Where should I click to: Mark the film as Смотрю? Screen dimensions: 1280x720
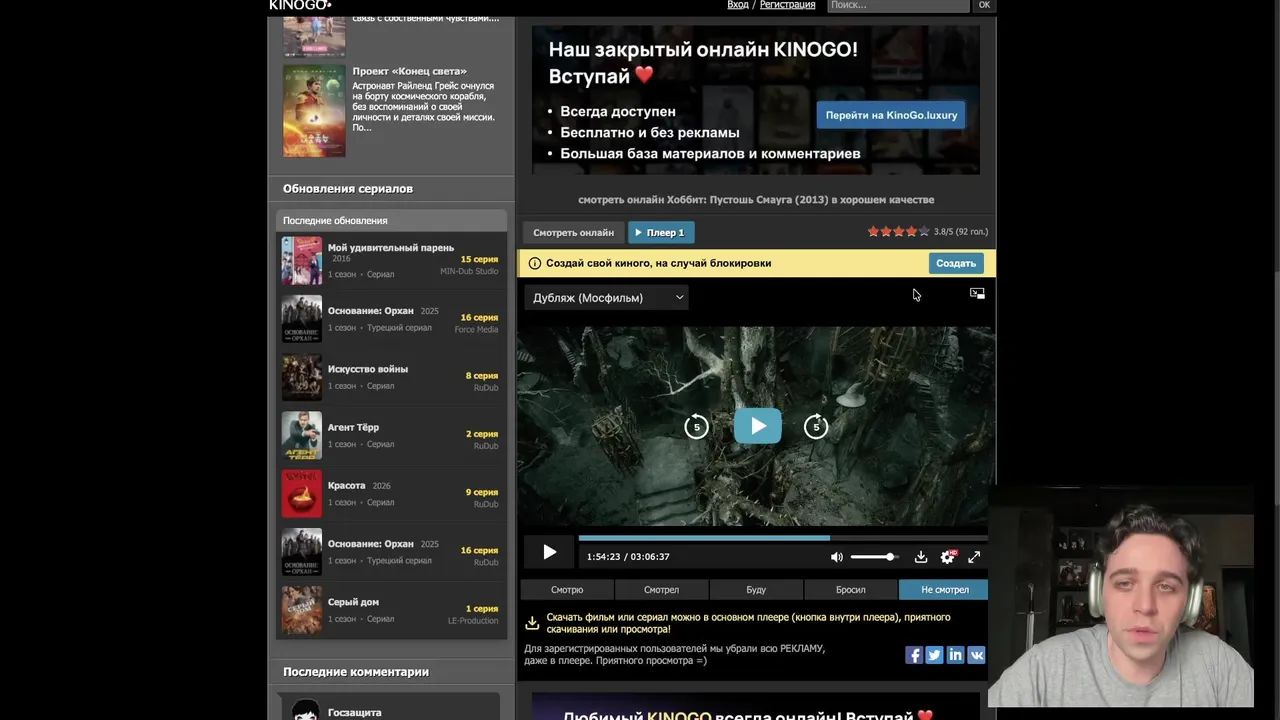567,590
